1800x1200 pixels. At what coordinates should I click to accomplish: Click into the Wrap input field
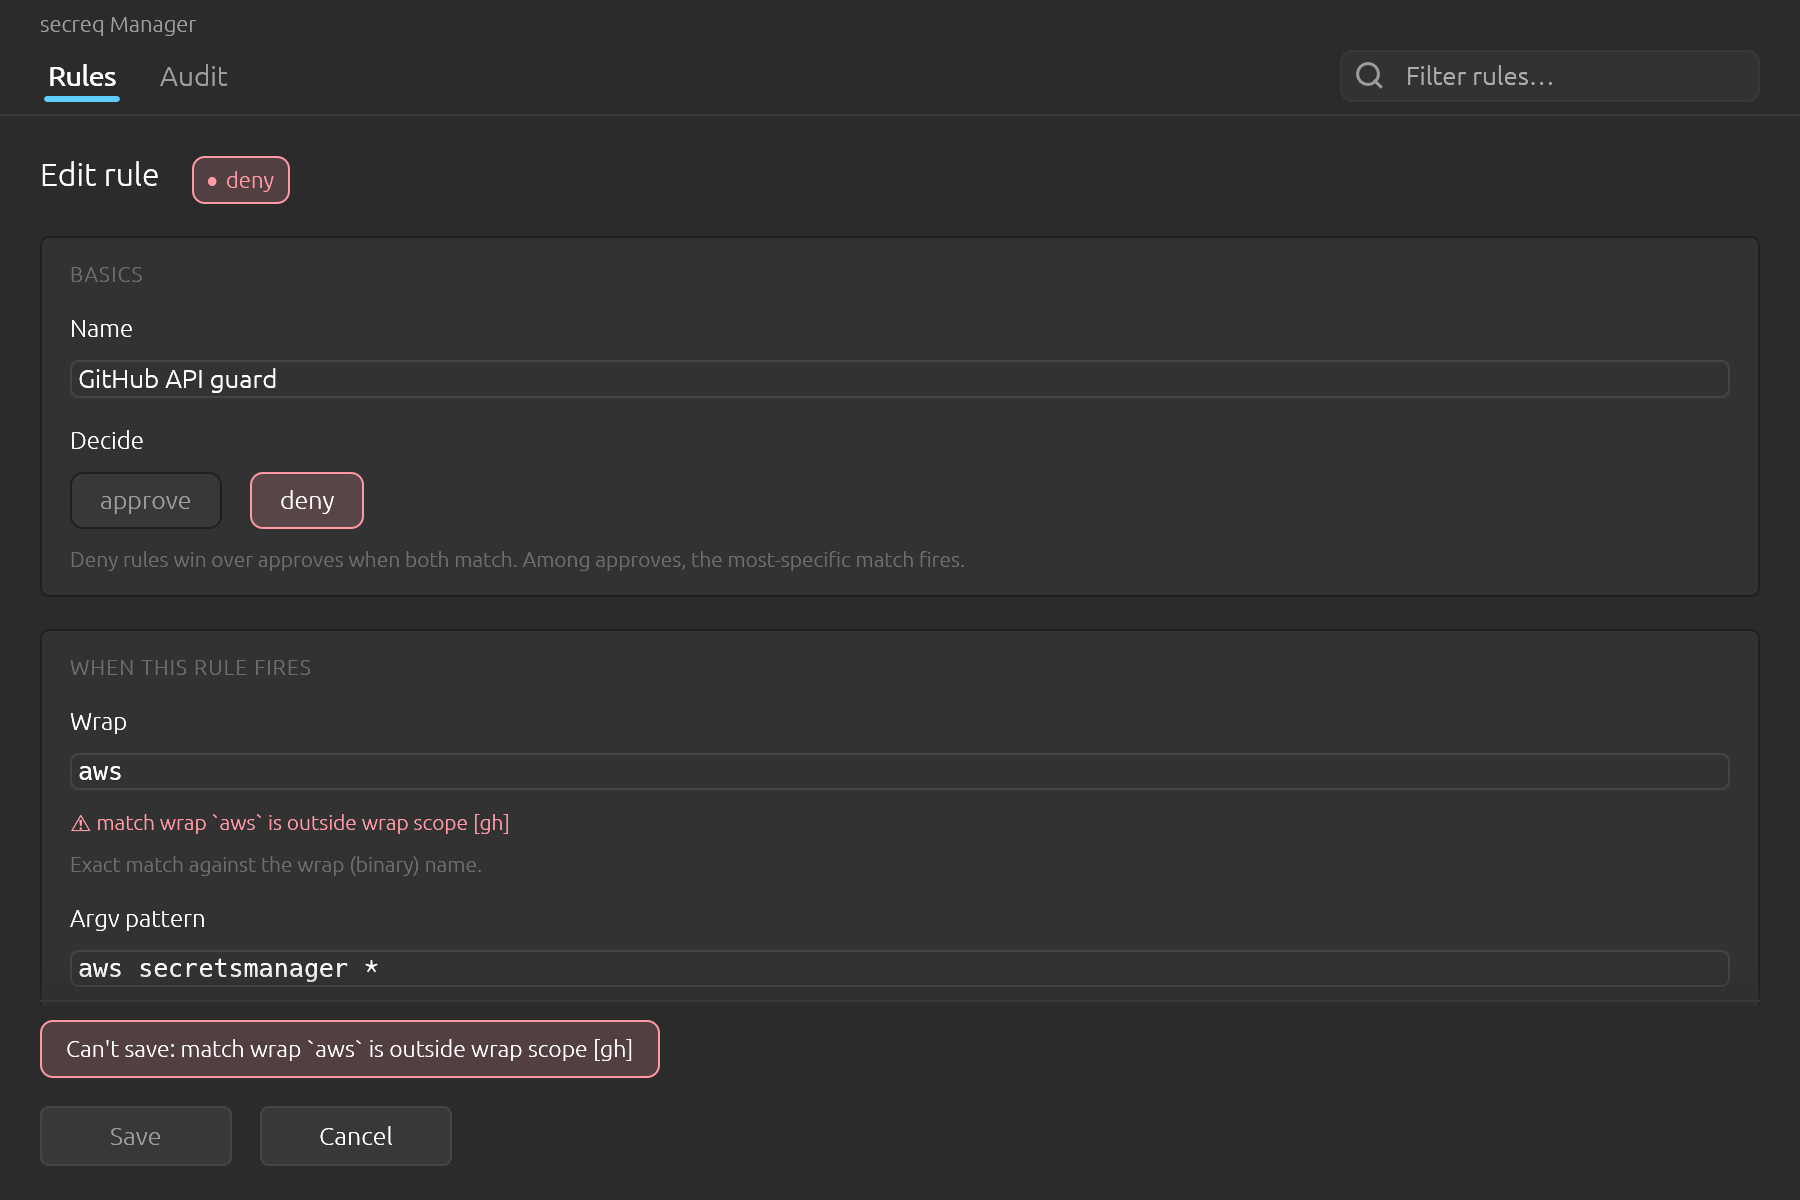(899, 772)
